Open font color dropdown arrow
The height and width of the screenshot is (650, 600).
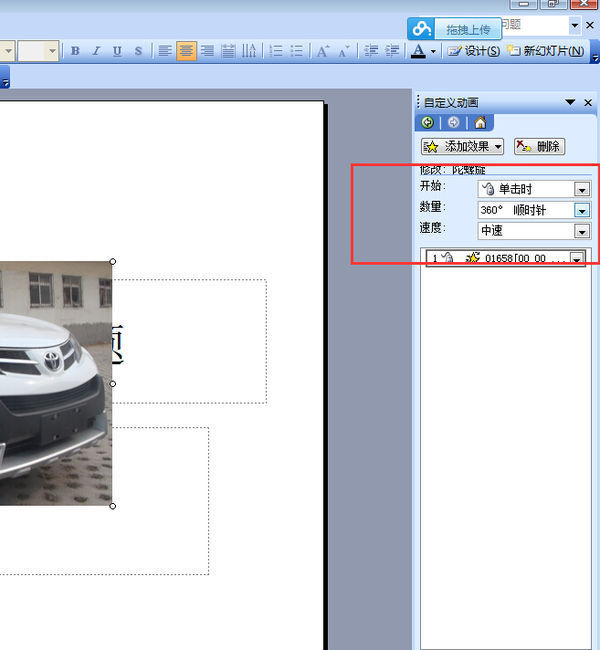click(433, 51)
